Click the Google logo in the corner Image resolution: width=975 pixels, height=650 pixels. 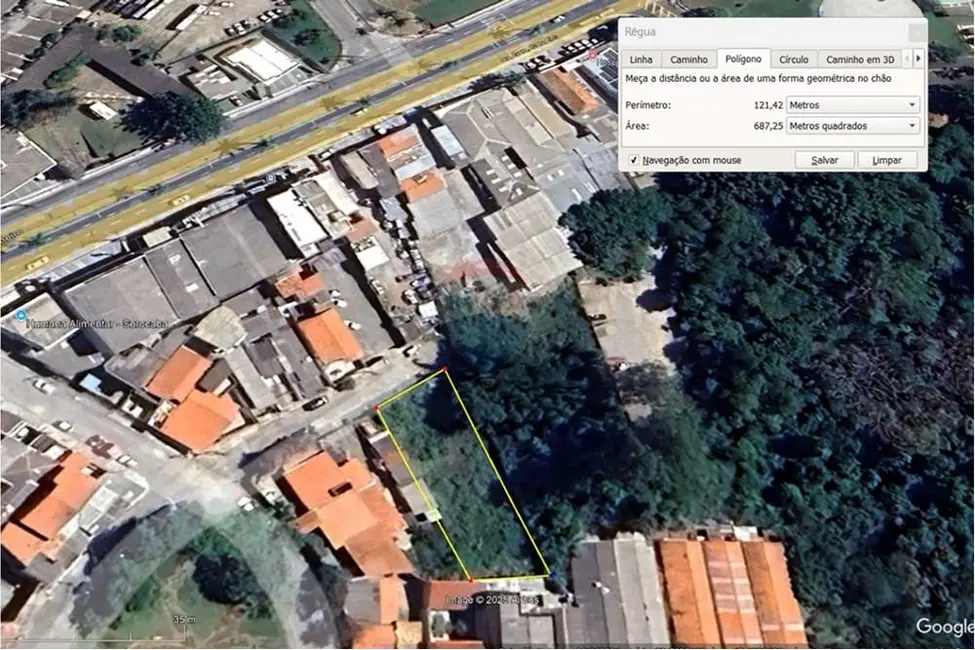click(944, 627)
